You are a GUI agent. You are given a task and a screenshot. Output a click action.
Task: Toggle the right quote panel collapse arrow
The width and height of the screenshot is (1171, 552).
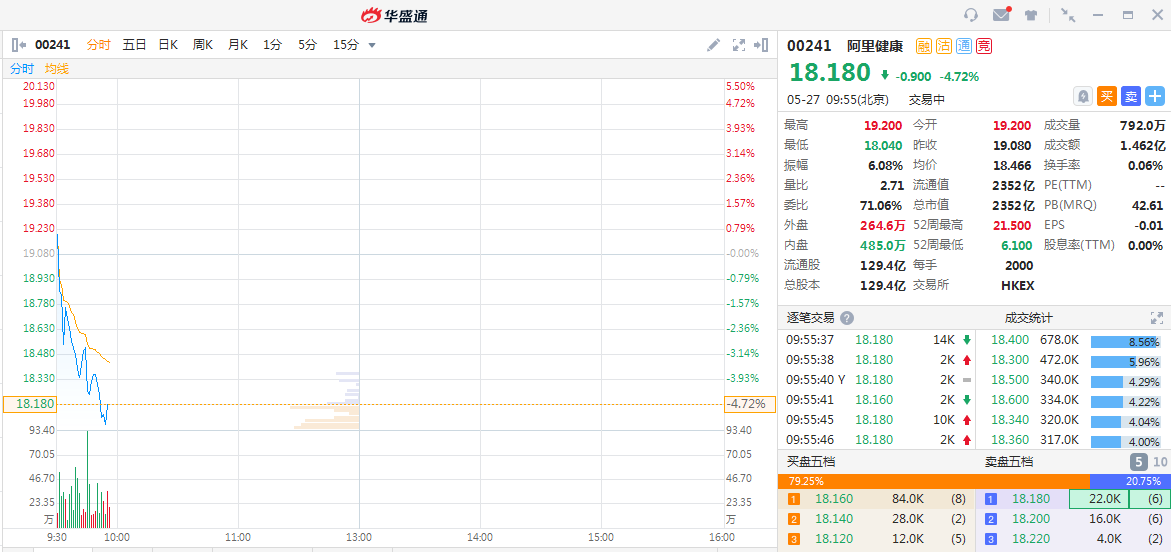pyautogui.click(x=762, y=45)
